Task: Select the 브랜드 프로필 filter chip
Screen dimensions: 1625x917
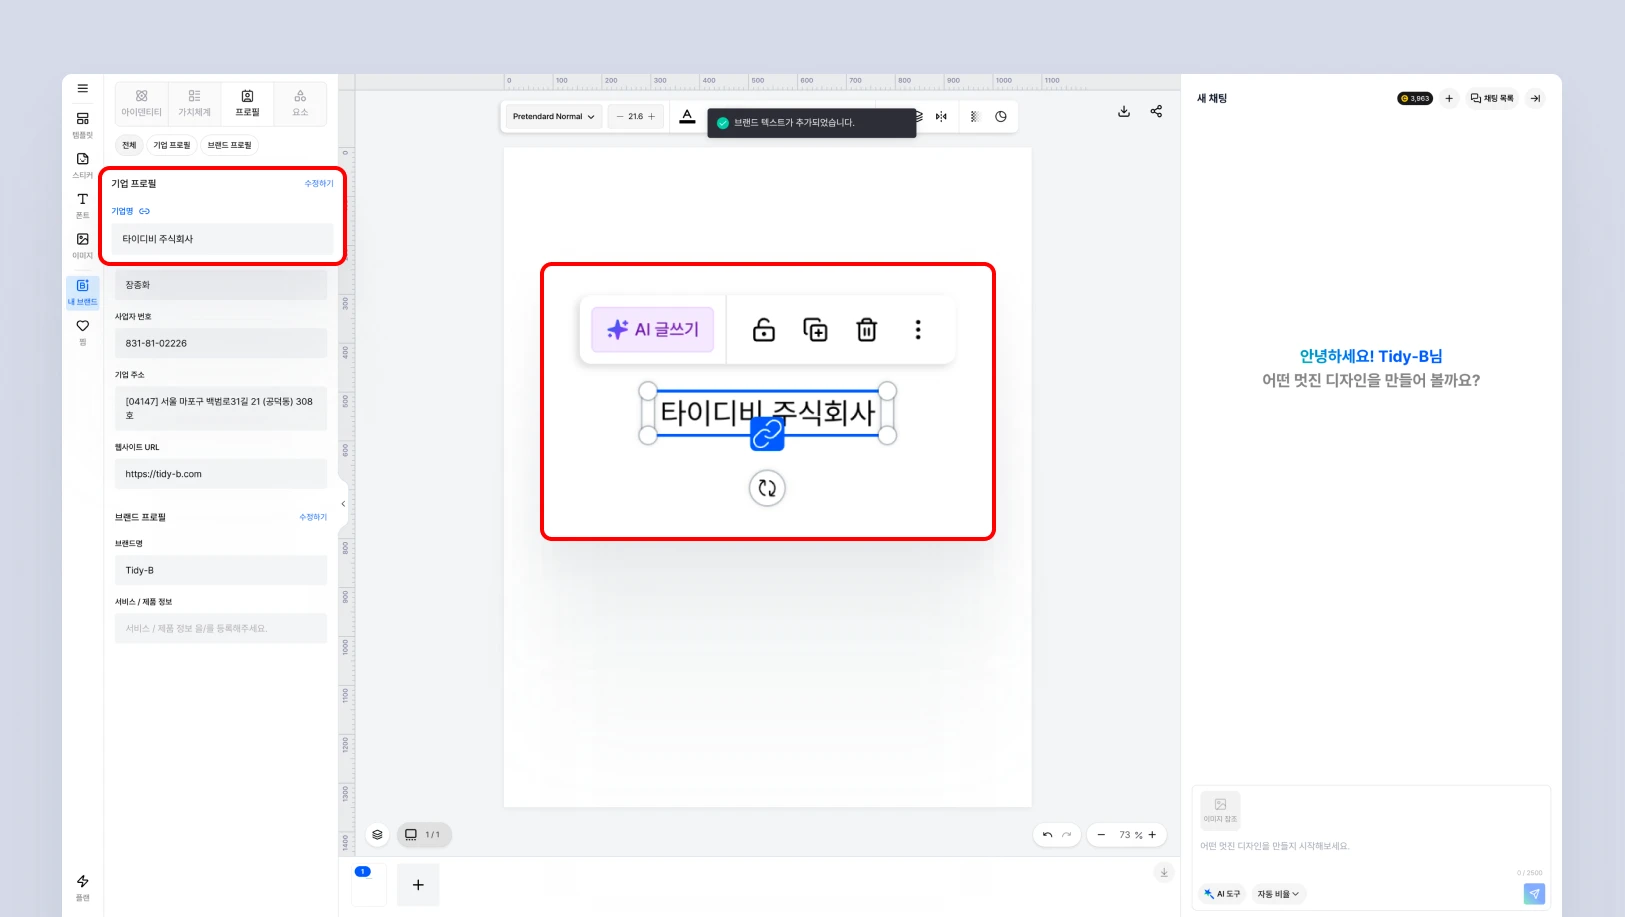Action: pyautogui.click(x=230, y=145)
